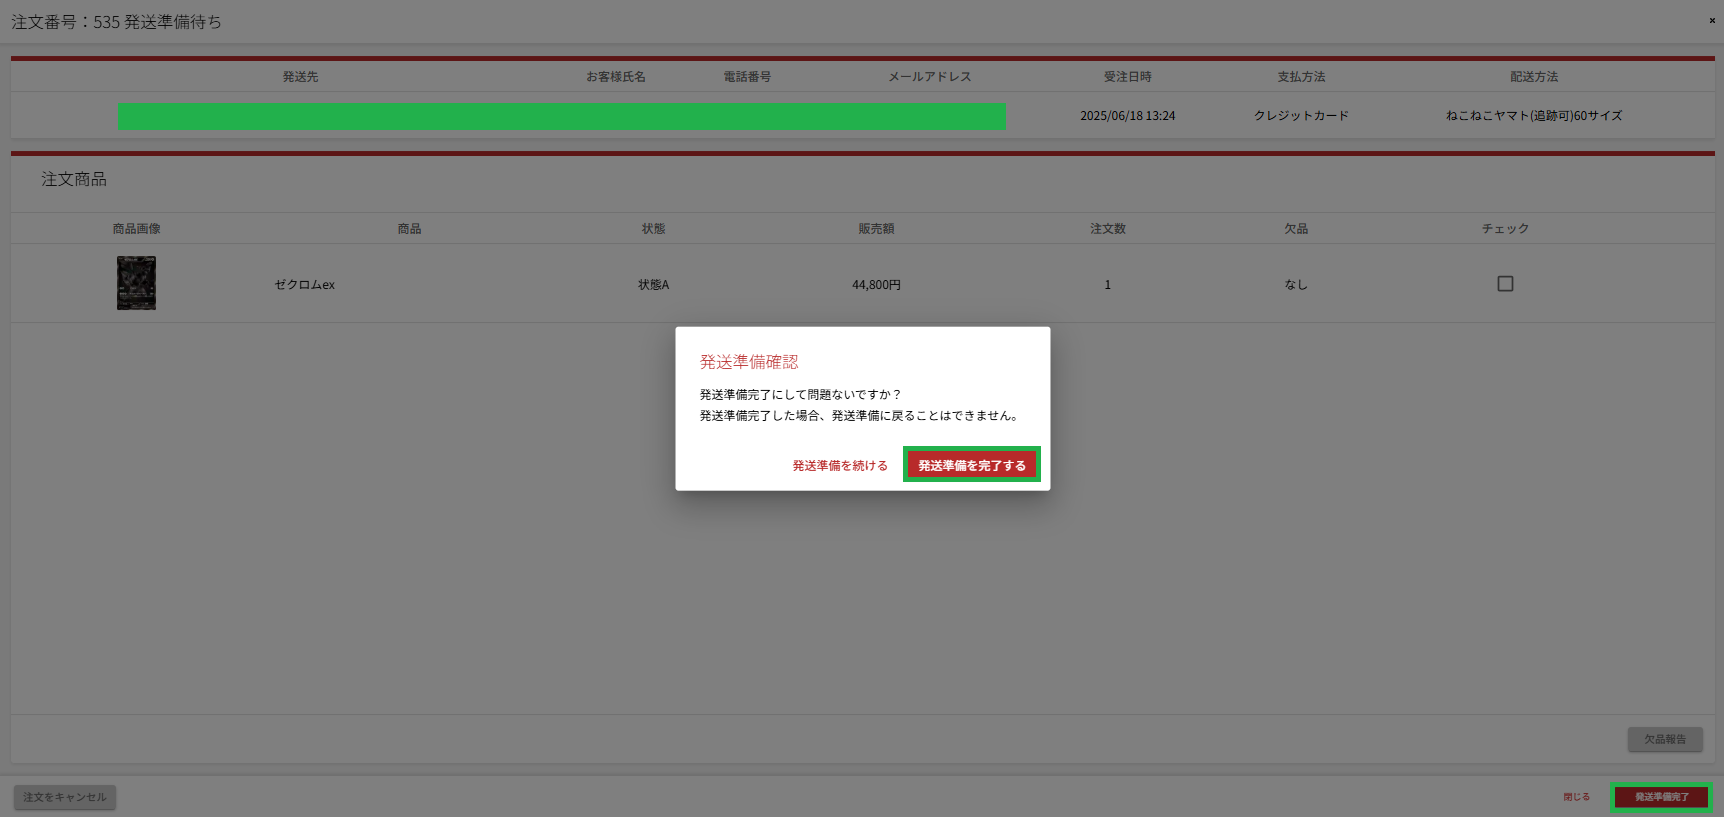1724x817 pixels.
Task: Click 発送準備を続ける in the dialog
Action: click(839, 466)
